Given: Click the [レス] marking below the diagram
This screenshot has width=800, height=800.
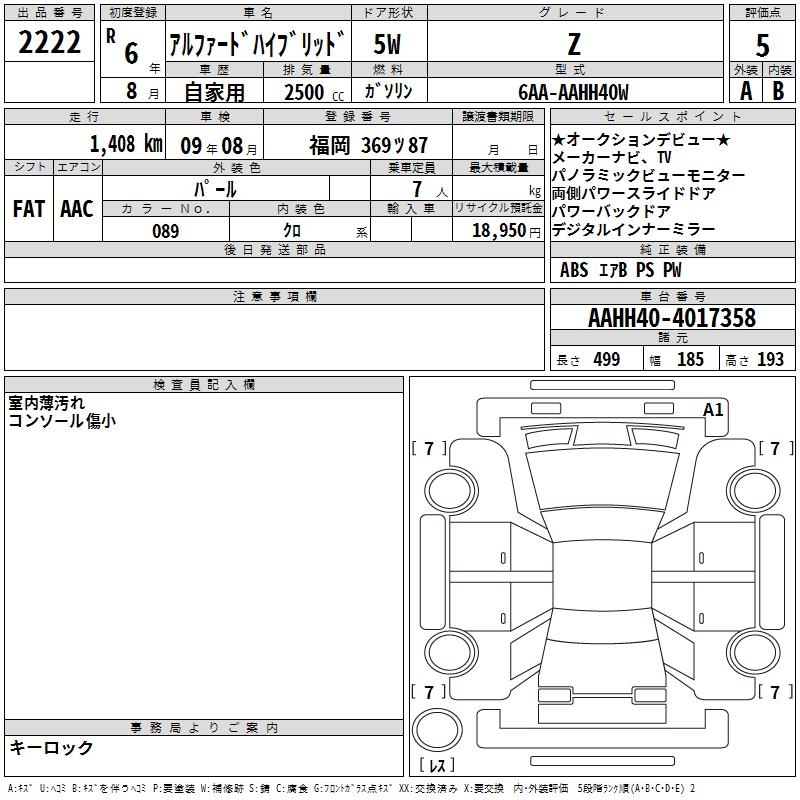Looking at the screenshot, I should pos(438,766).
